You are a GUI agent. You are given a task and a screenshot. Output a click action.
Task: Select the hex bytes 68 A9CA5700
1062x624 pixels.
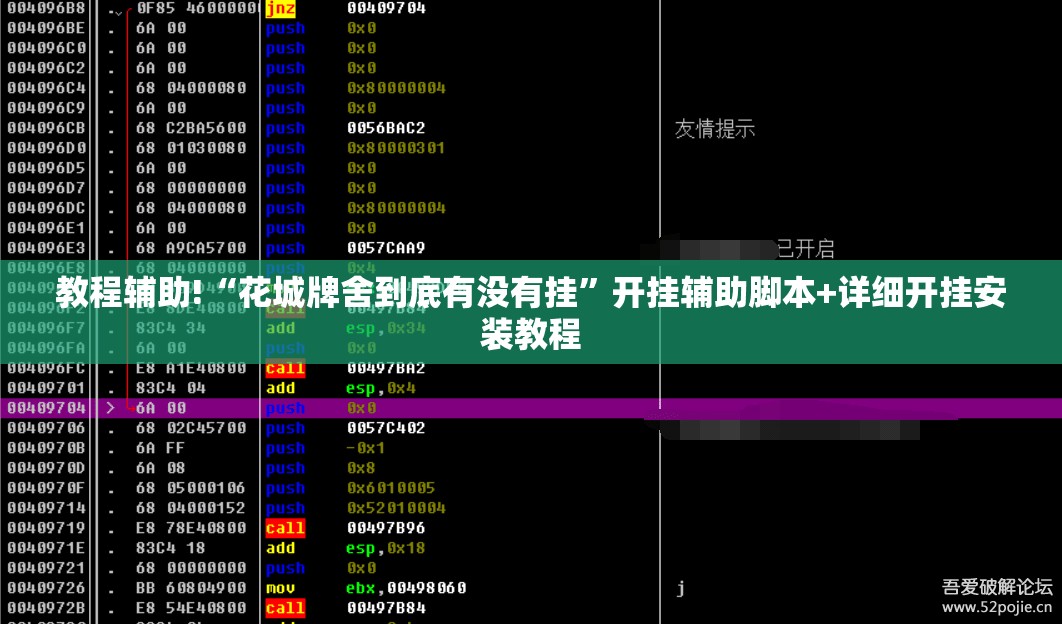click(x=191, y=249)
